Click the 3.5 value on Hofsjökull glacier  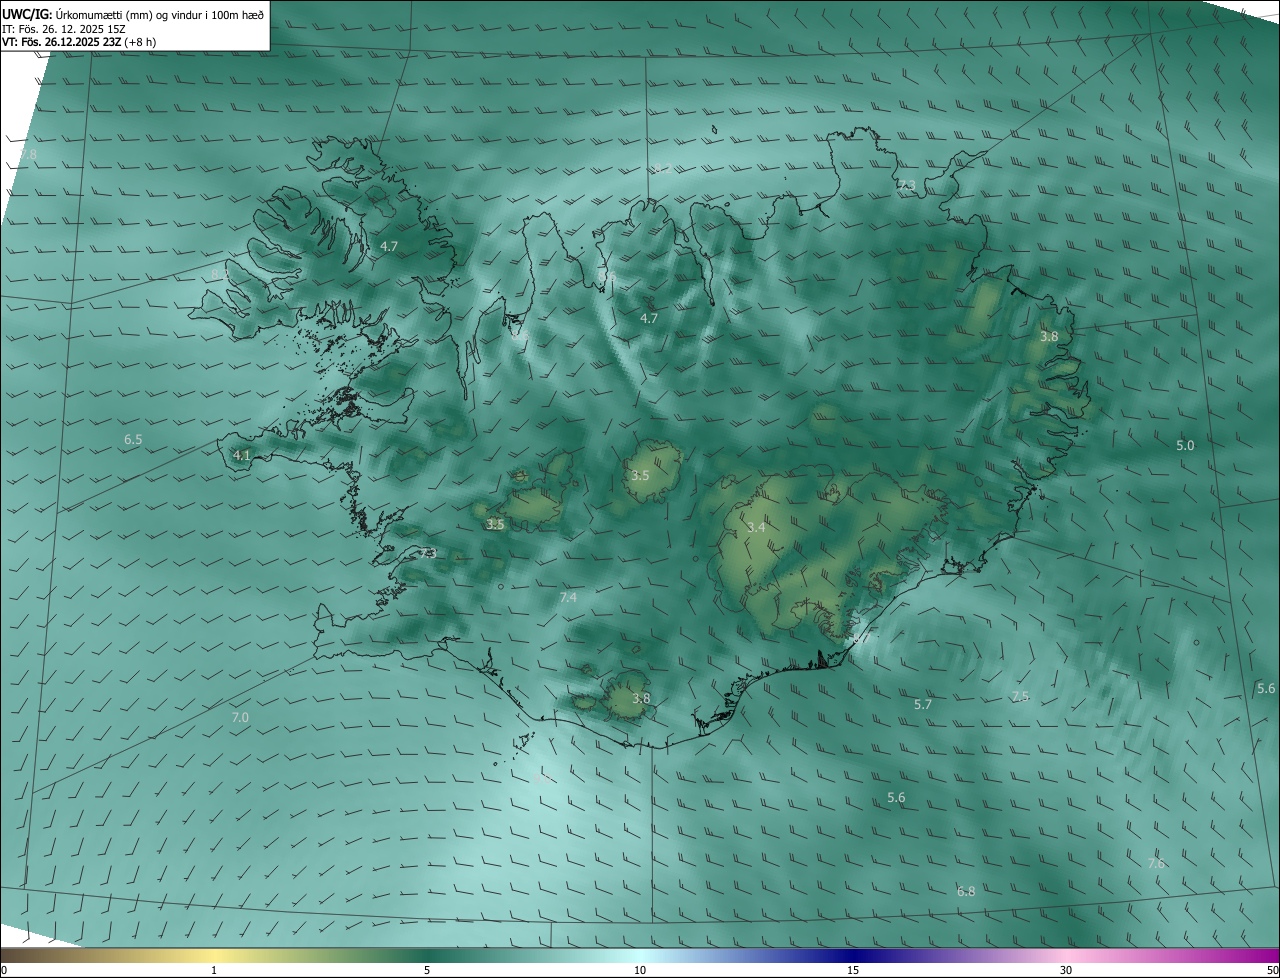coord(640,475)
